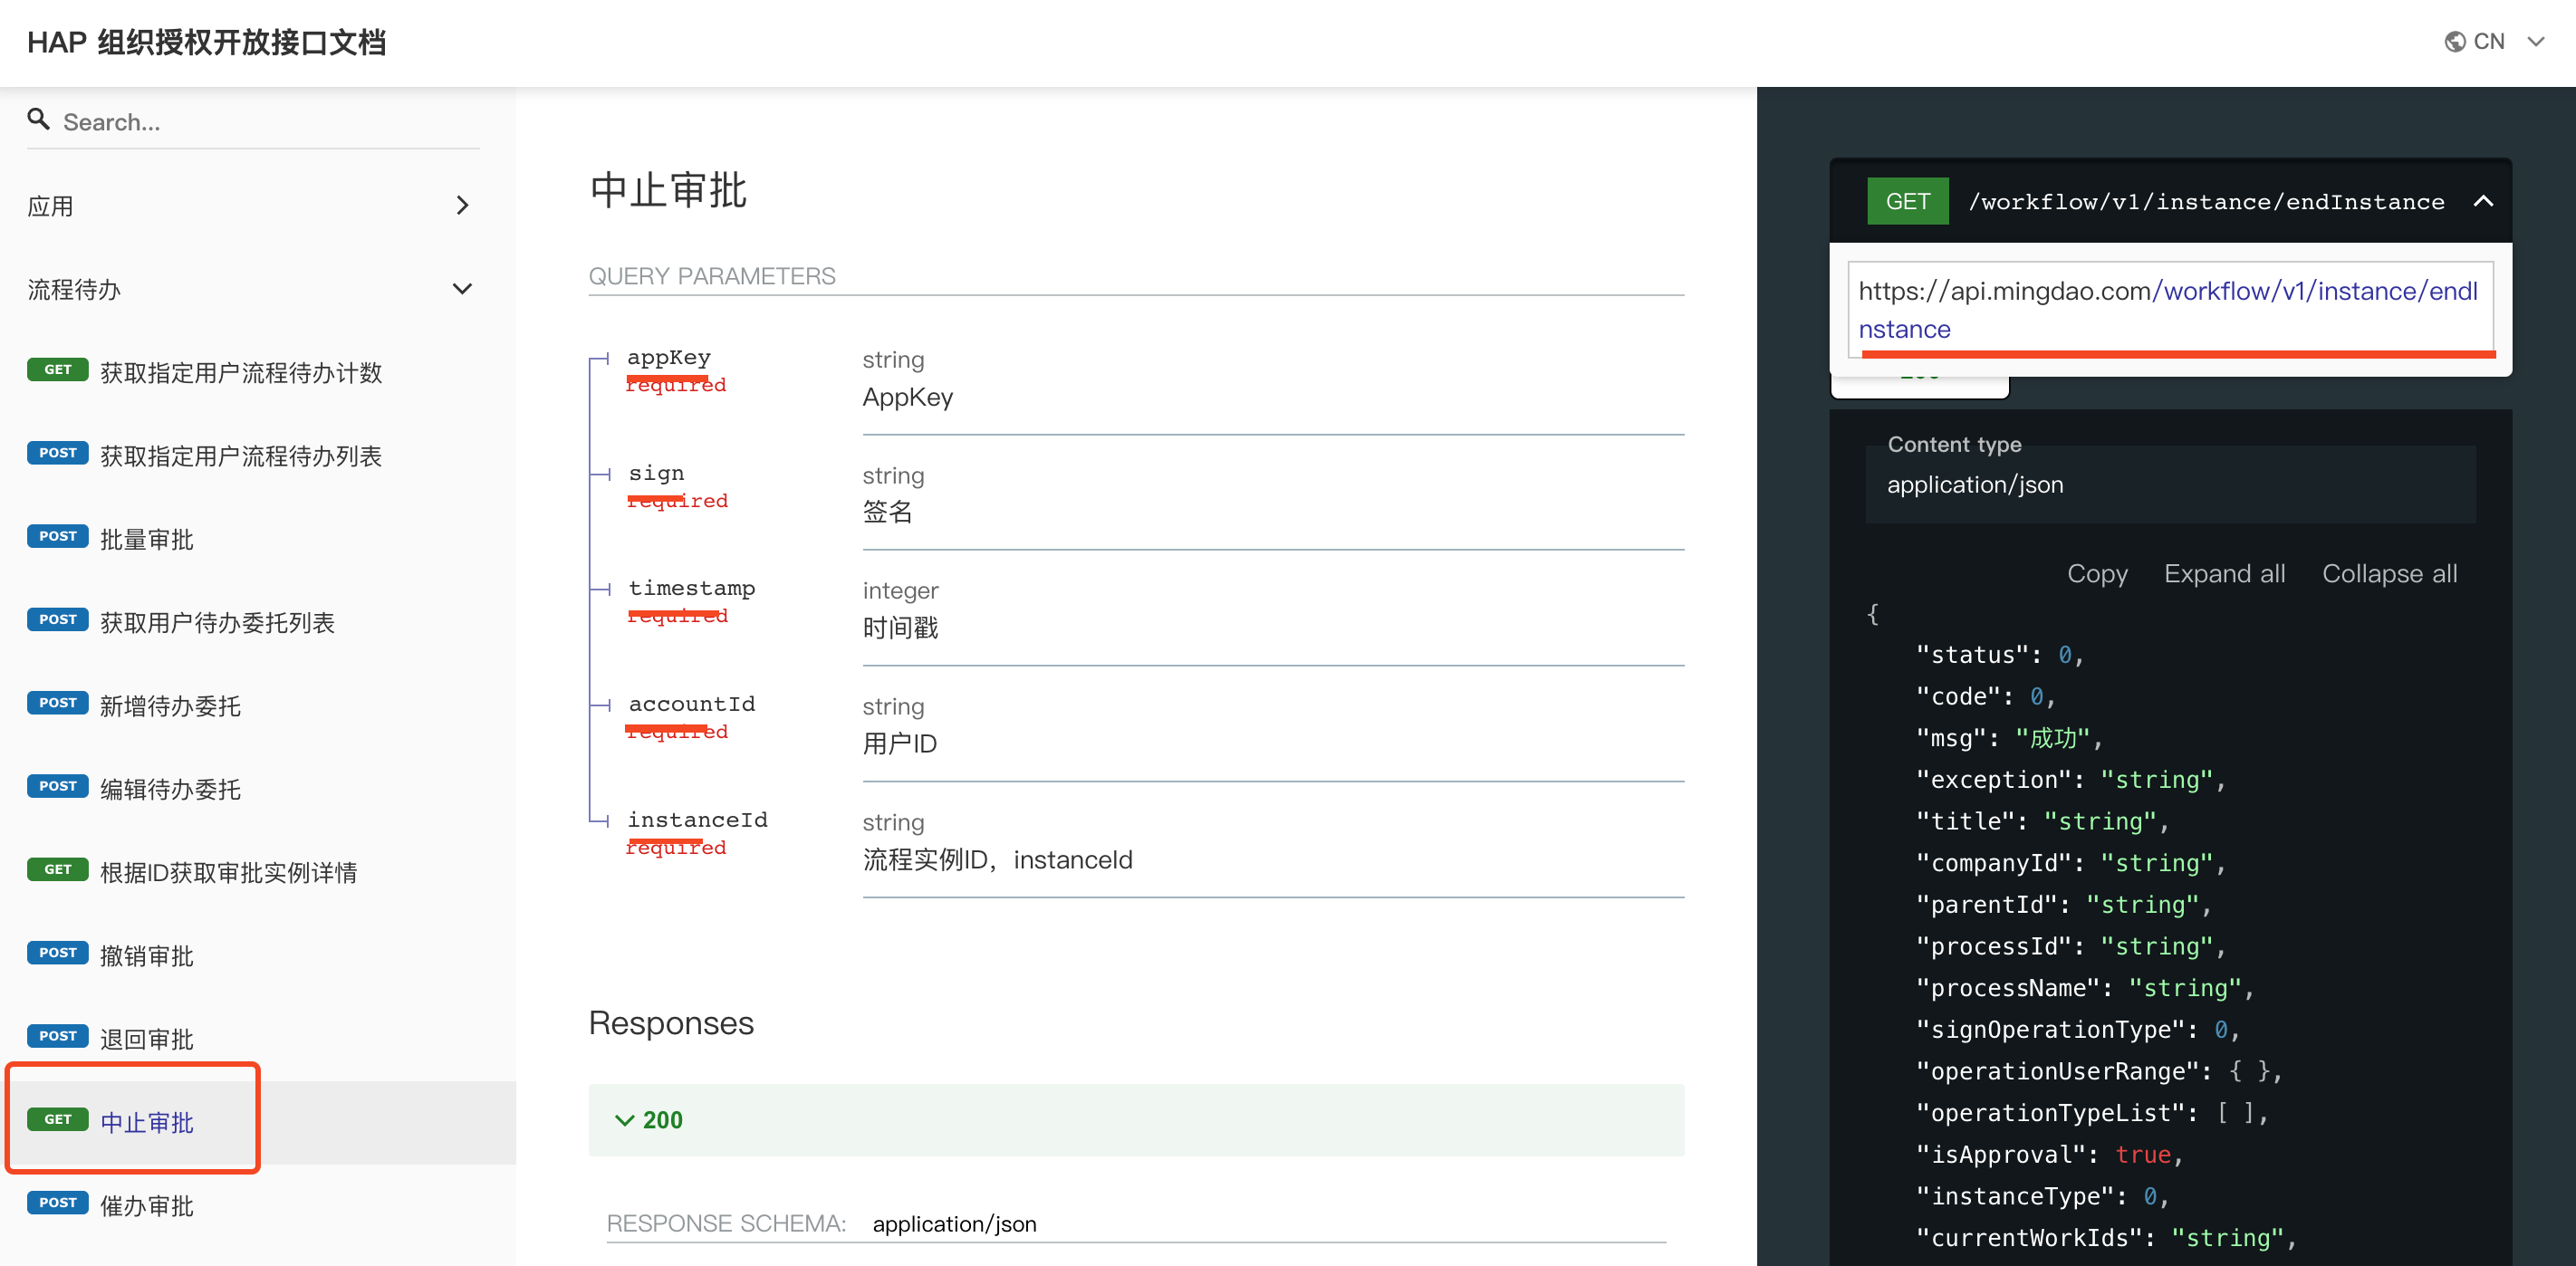Open 退回审批 in the sidebar
The width and height of the screenshot is (2576, 1266).
click(147, 1039)
